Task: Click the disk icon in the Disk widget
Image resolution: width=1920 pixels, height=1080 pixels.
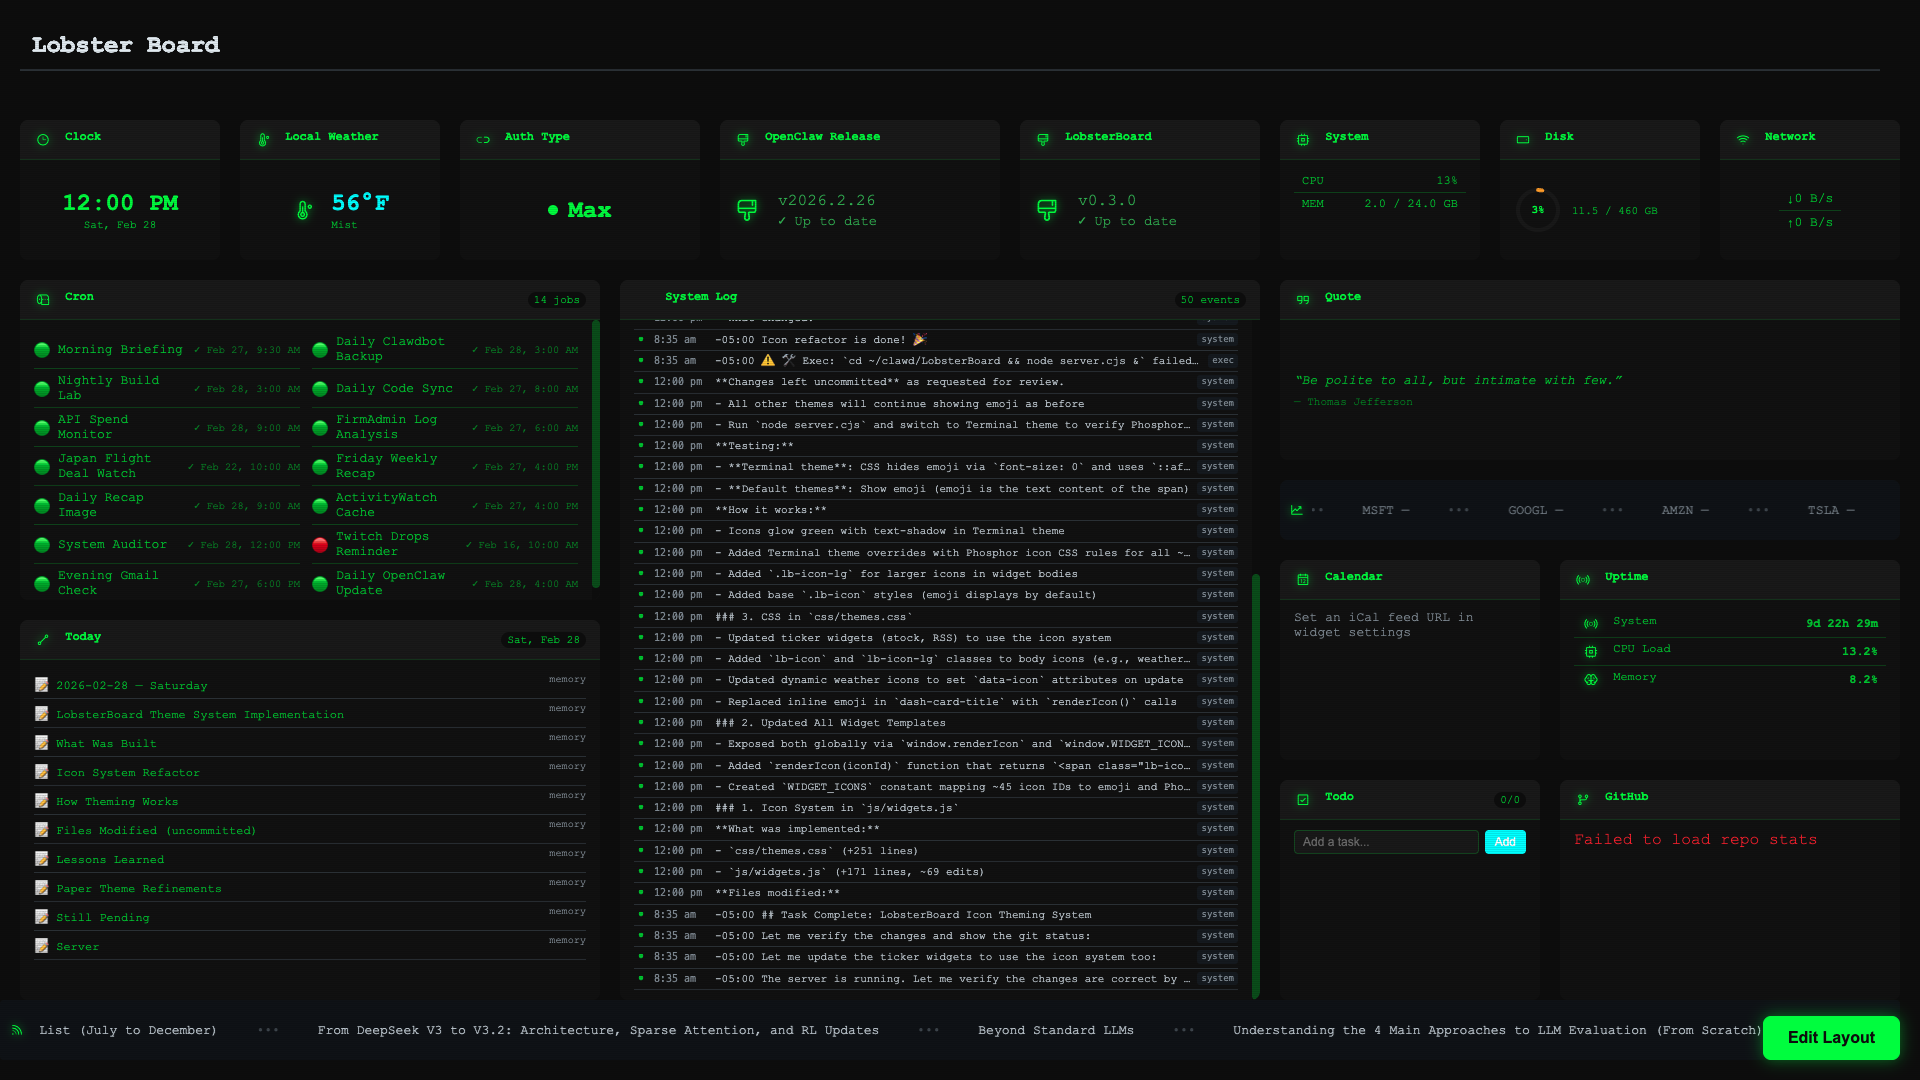Action: click(x=1522, y=139)
